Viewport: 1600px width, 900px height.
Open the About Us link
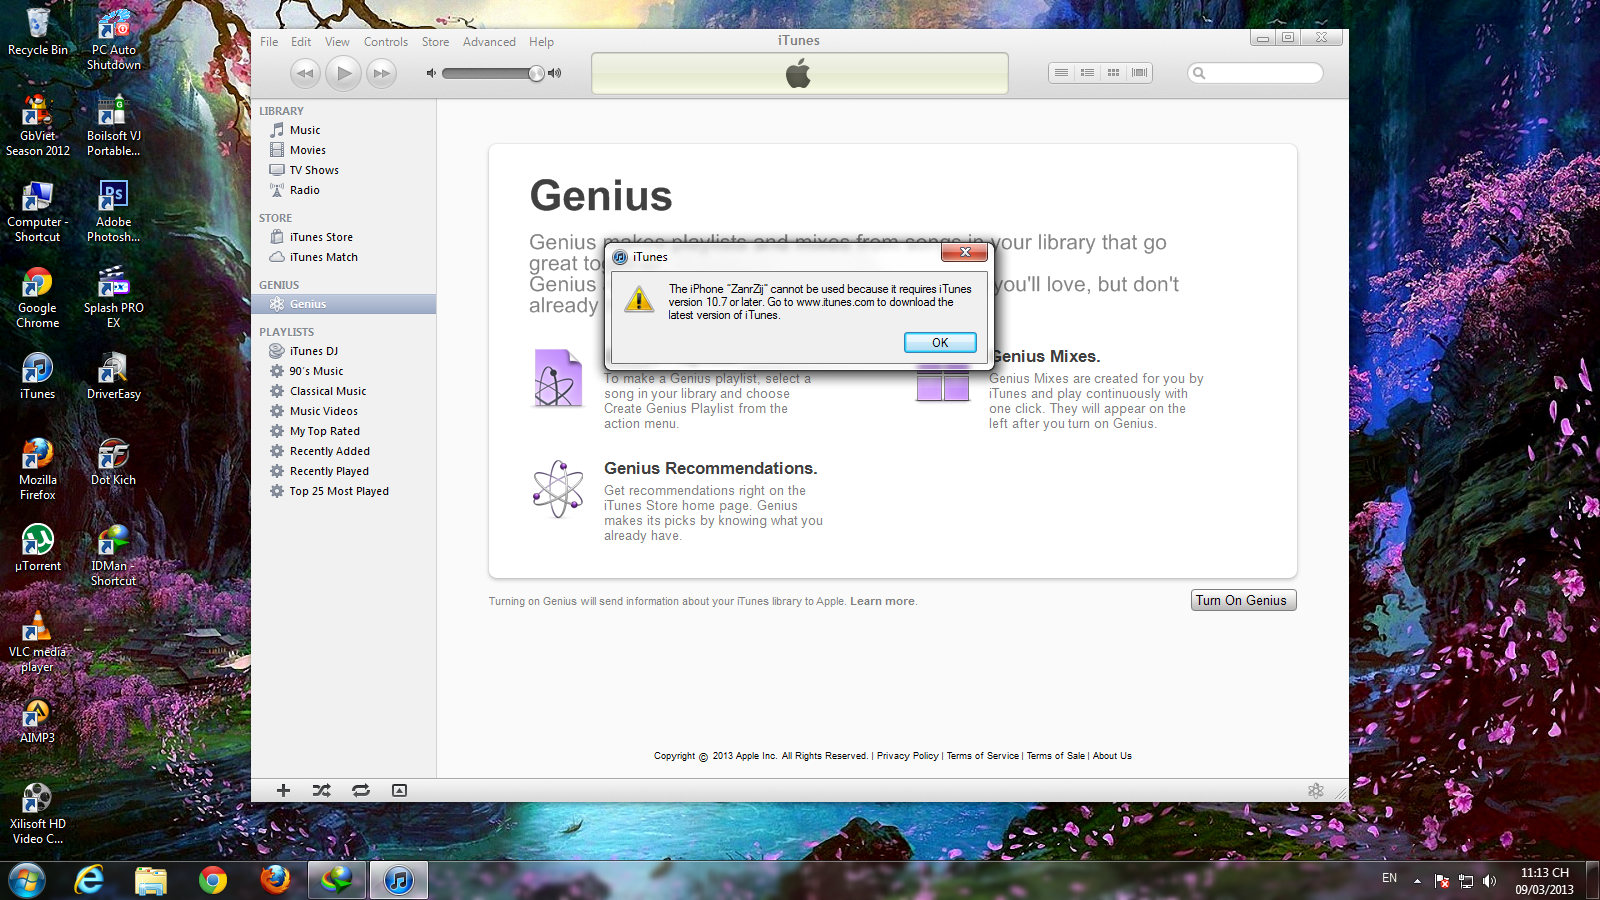point(1112,756)
